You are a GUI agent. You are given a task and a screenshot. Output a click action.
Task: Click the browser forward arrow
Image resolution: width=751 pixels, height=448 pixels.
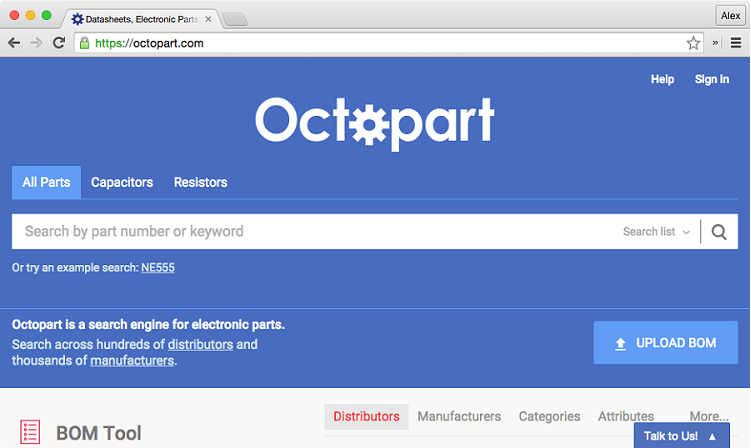pos(36,43)
